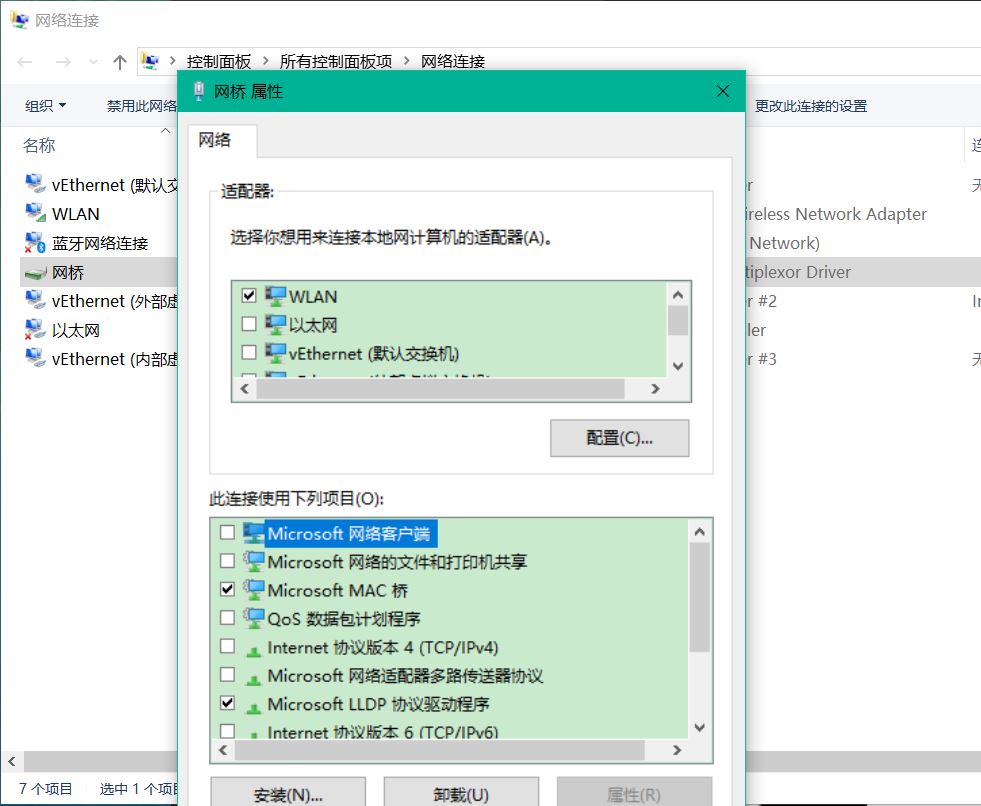The height and width of the screenshot is (806, 981).
Task: Click the 以太网 adapter icon in the bridge adapter list
Action: [275, 324]
